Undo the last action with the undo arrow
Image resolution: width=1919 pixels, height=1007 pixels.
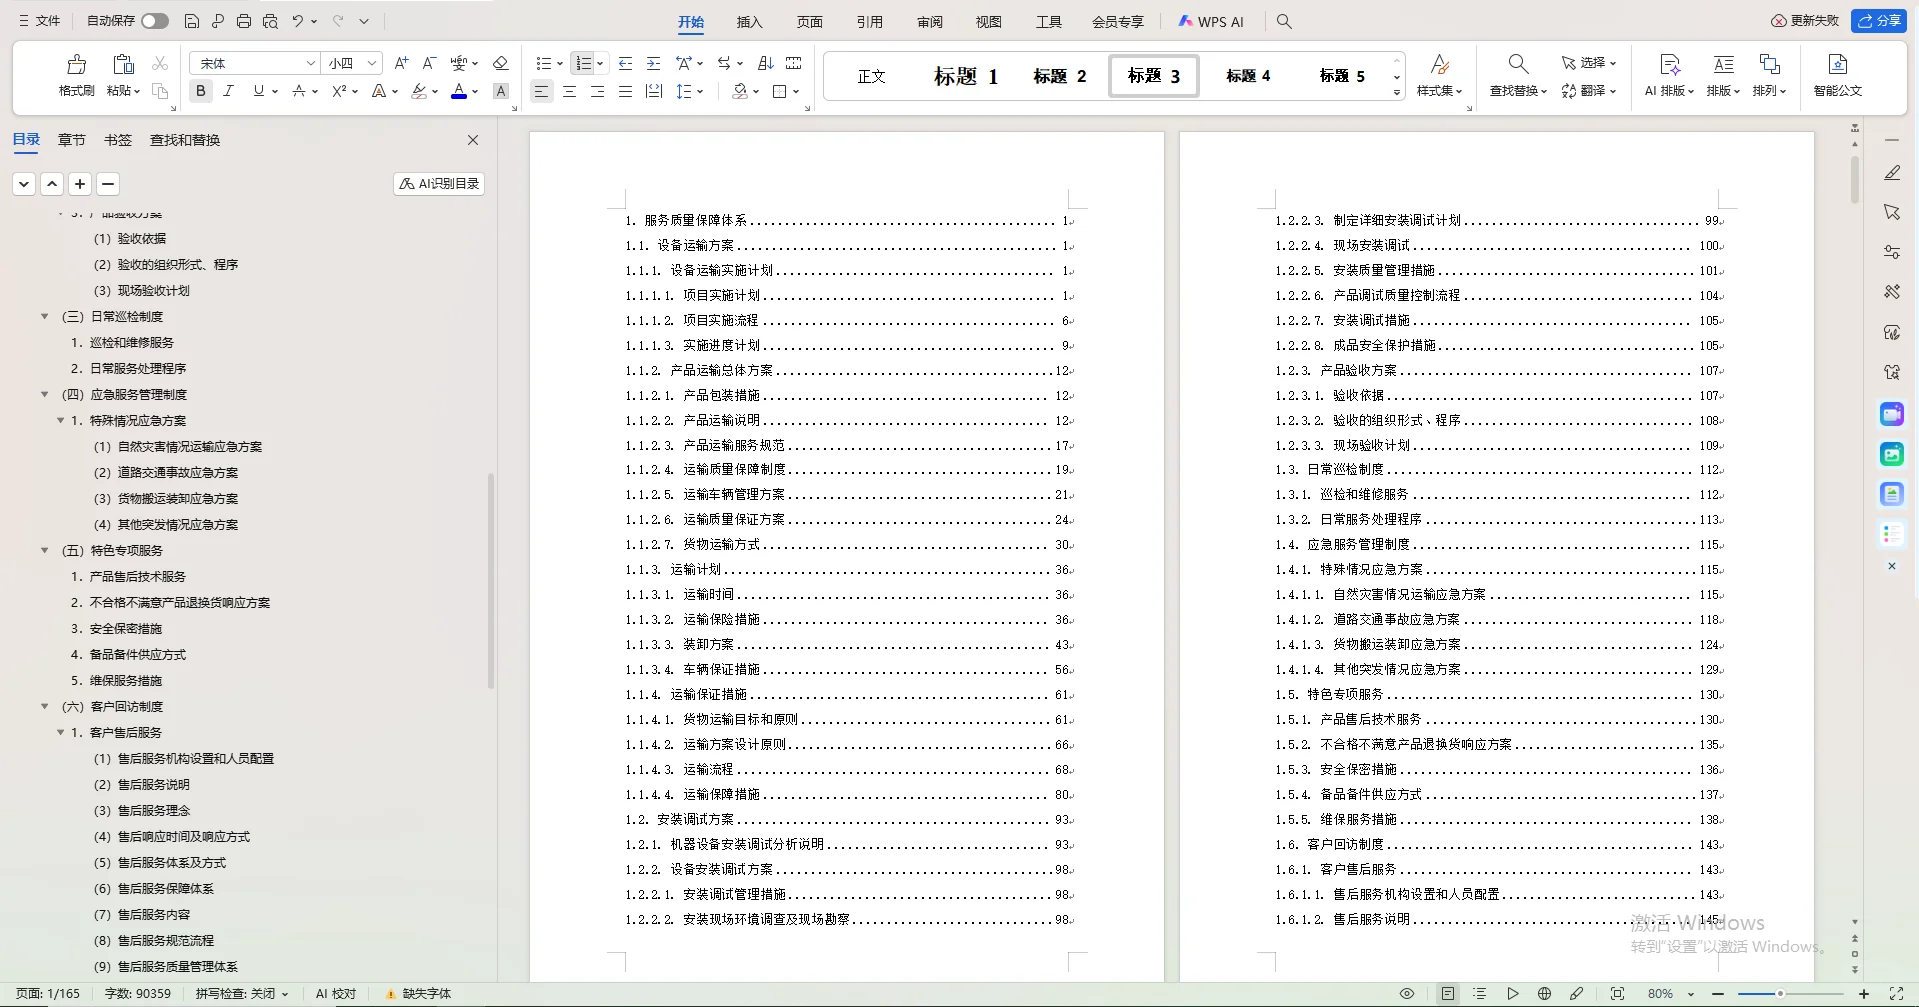[298, 21]
